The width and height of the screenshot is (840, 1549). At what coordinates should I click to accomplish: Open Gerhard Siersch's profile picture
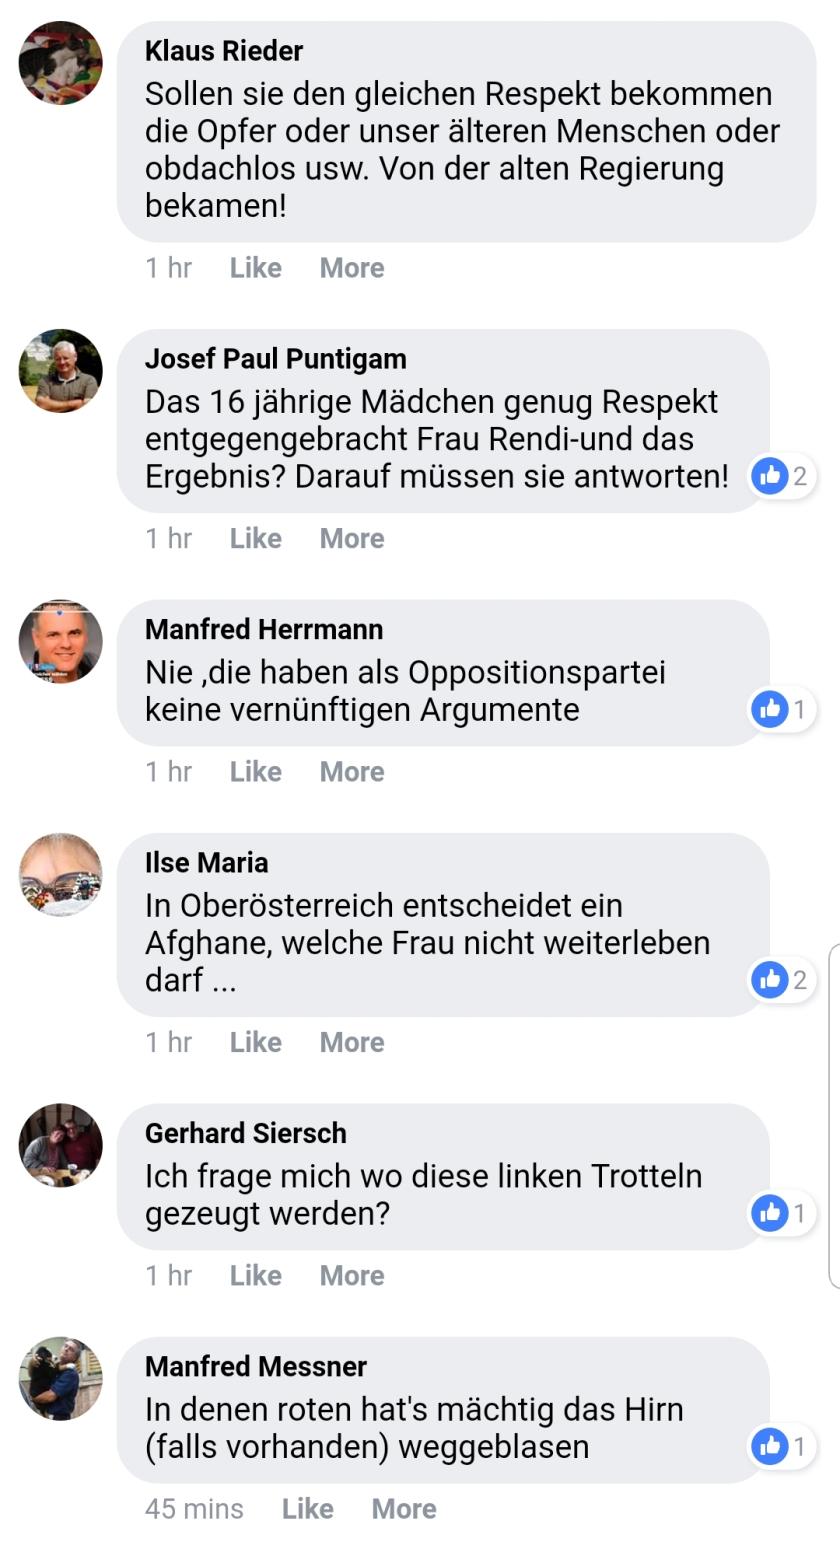click(x=61, y=1145)
